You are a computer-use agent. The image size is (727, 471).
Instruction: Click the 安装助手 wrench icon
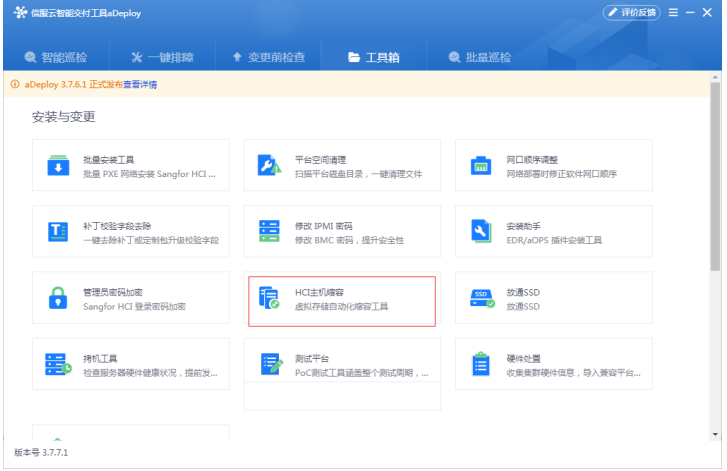pos(481,232)
